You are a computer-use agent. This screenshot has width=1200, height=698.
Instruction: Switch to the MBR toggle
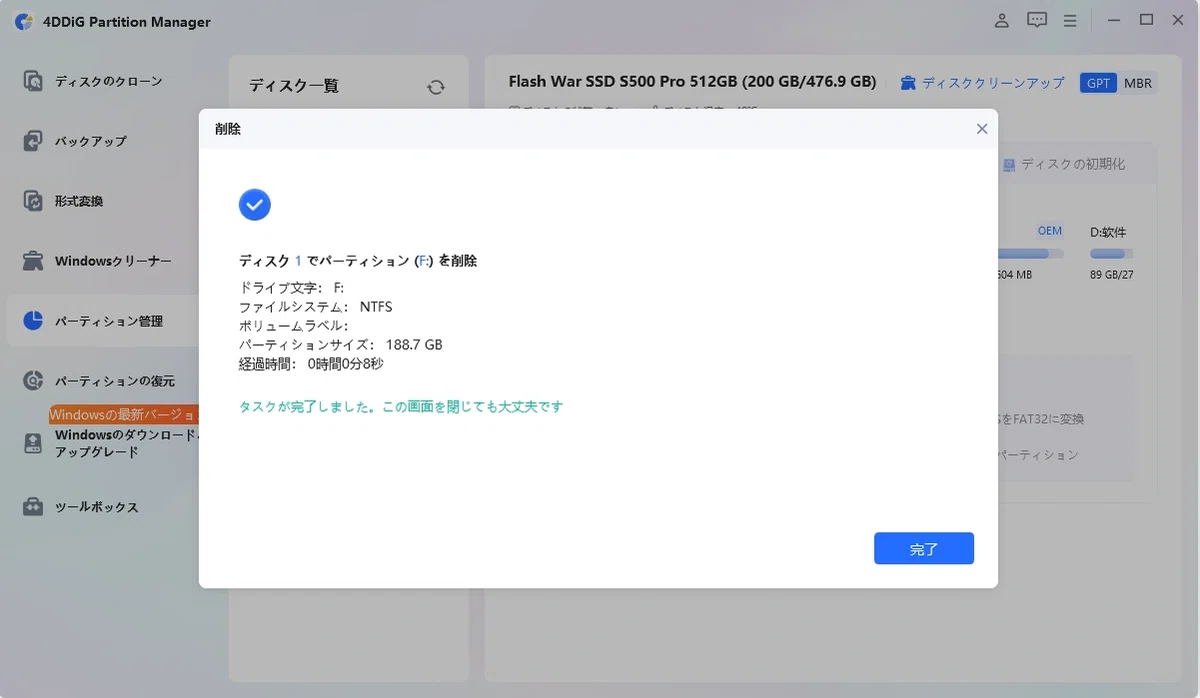coord(1137,83)
